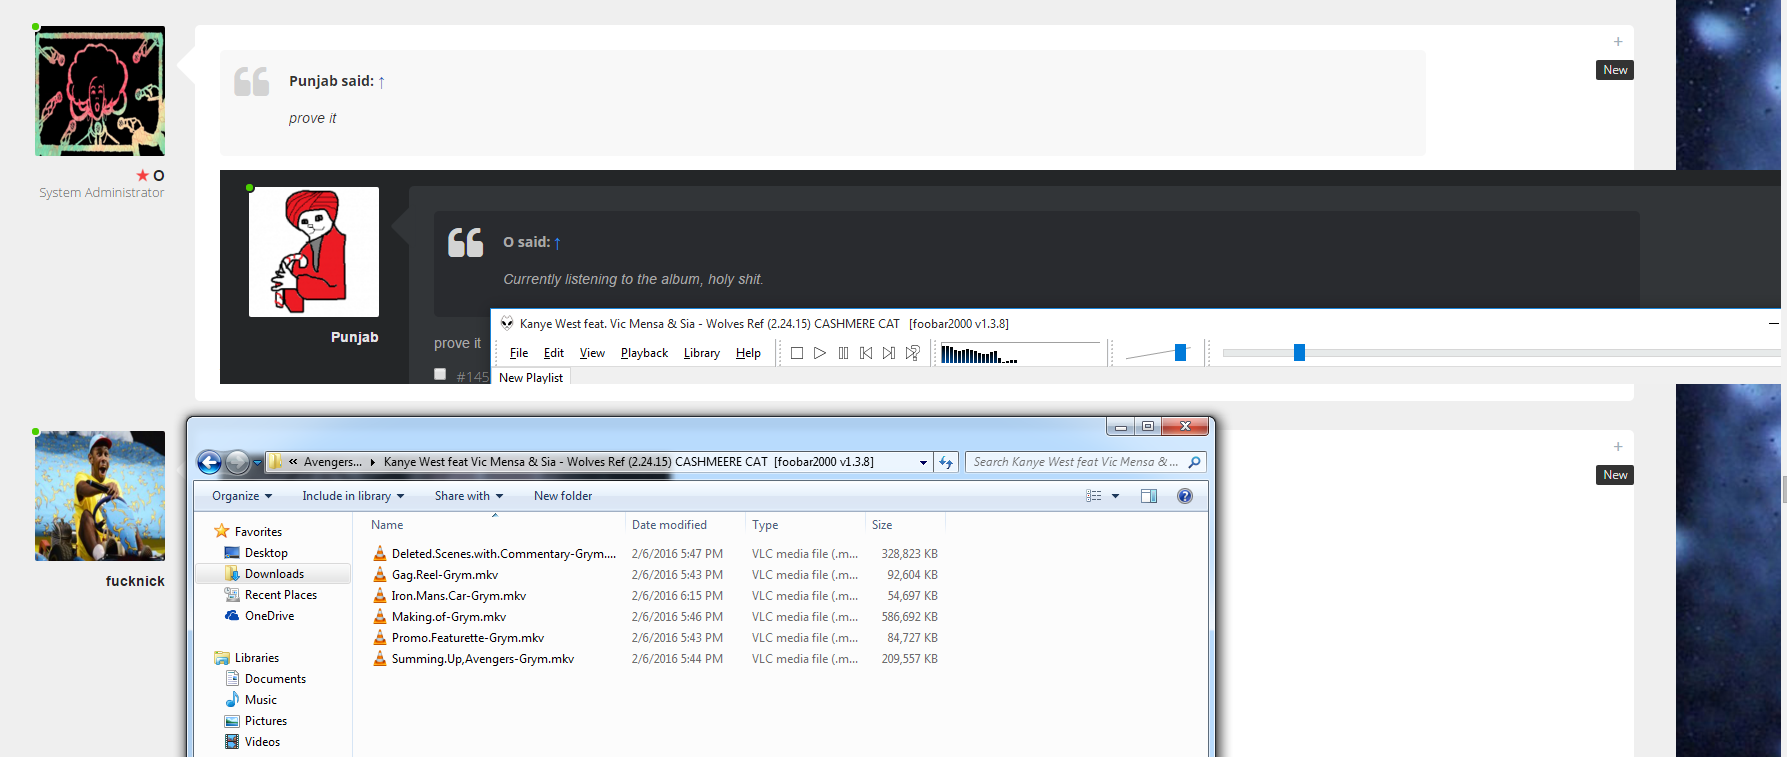Click the Next track button in foobar2000
This screenshot has width=1787, height=757.
[x=889, y=353]
